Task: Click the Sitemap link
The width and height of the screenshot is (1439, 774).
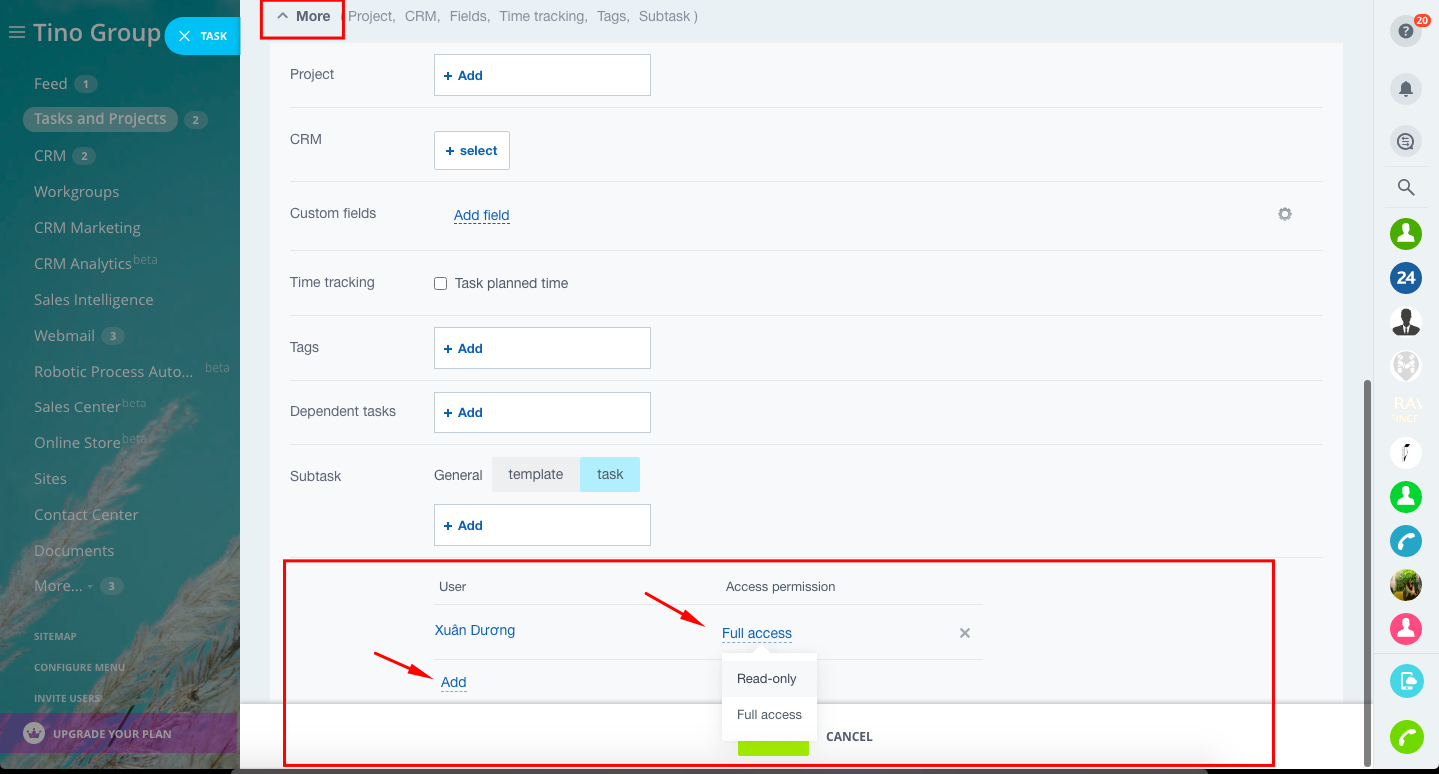Action: (55, 636)
